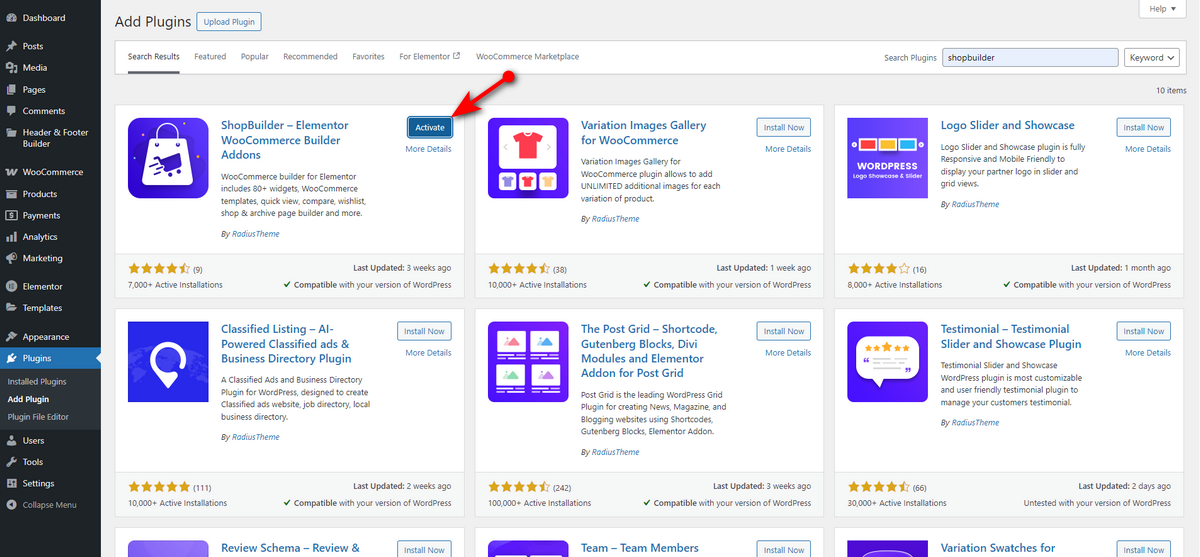Click the Review Schema plugin Install Now button
This screenshot has height=557, width=1200.
424,550
